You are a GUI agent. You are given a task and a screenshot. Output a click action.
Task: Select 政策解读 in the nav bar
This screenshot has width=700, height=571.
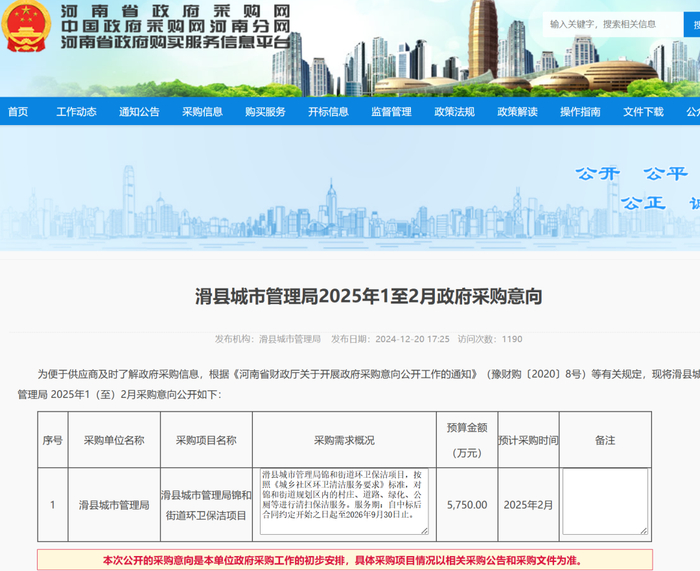tap(517, 112)
